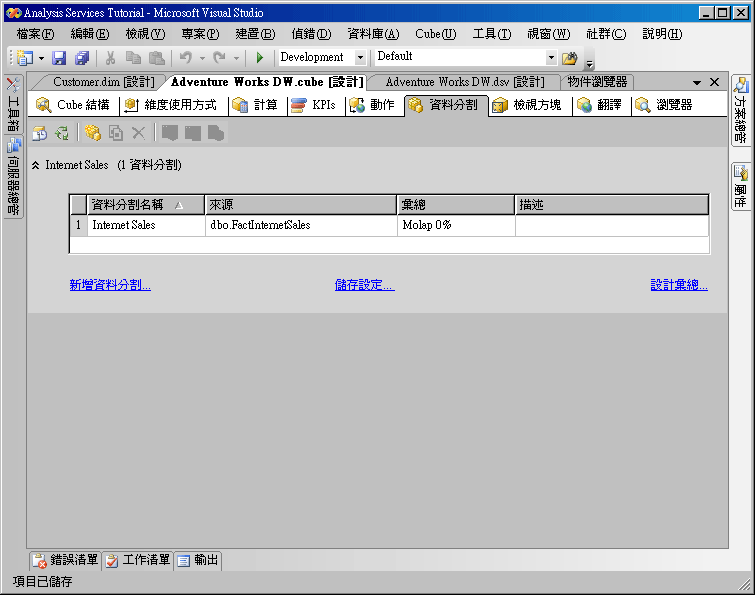Switch to 動作 tab

point(372,105)
